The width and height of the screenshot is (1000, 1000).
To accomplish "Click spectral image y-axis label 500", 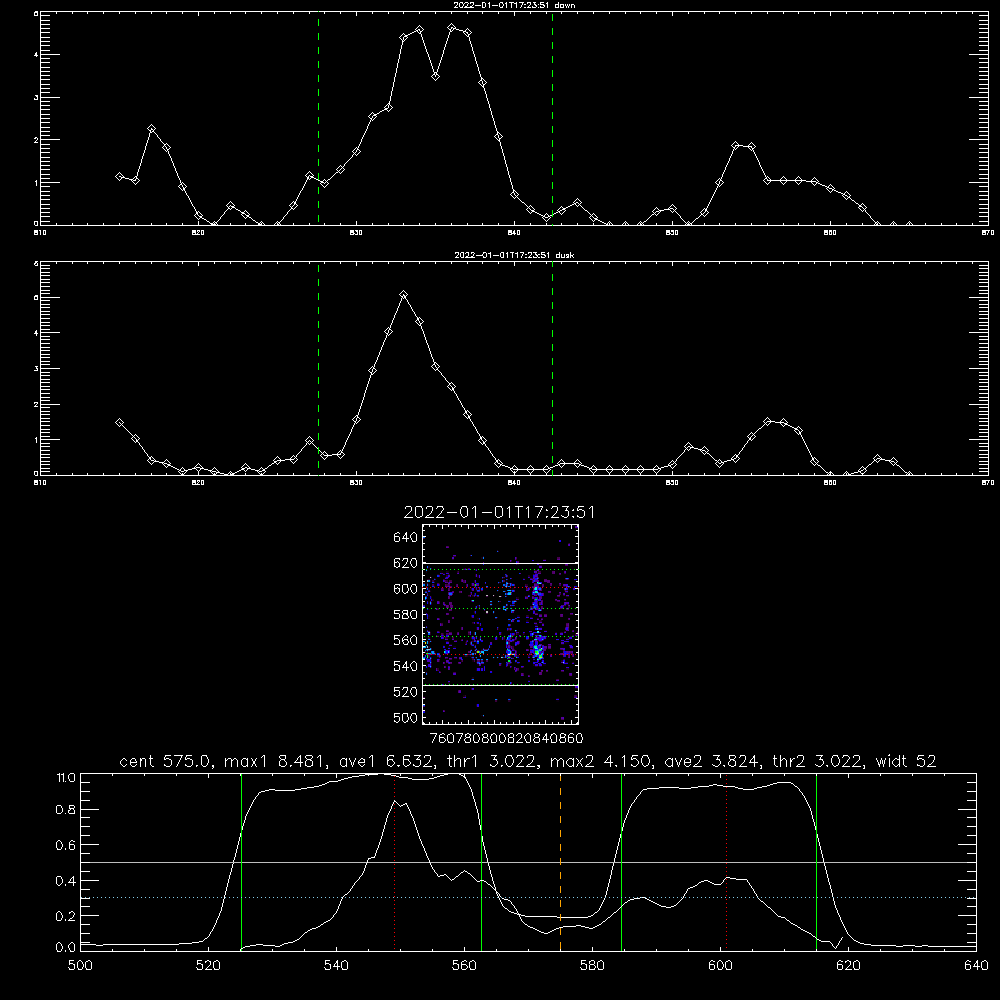I will (406, 717).
